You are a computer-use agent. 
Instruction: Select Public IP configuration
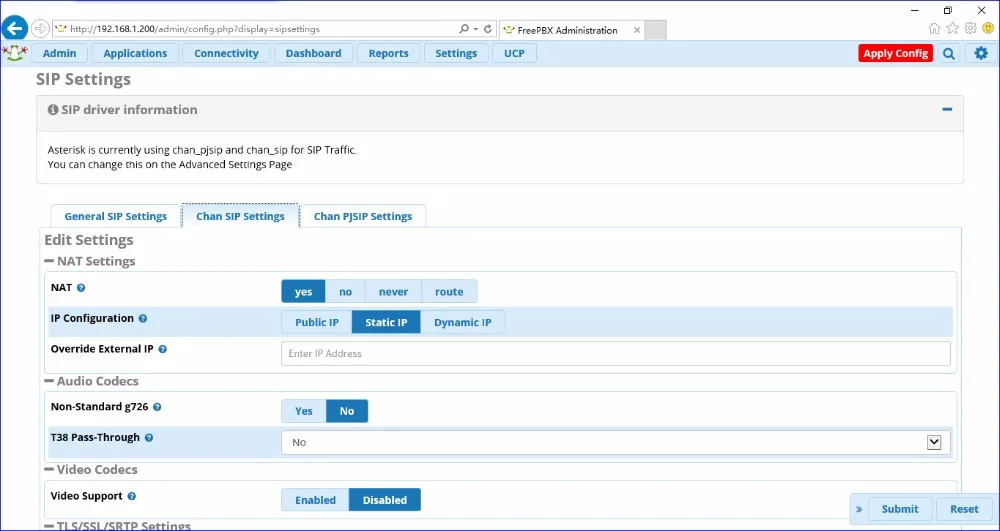point(317,322)
